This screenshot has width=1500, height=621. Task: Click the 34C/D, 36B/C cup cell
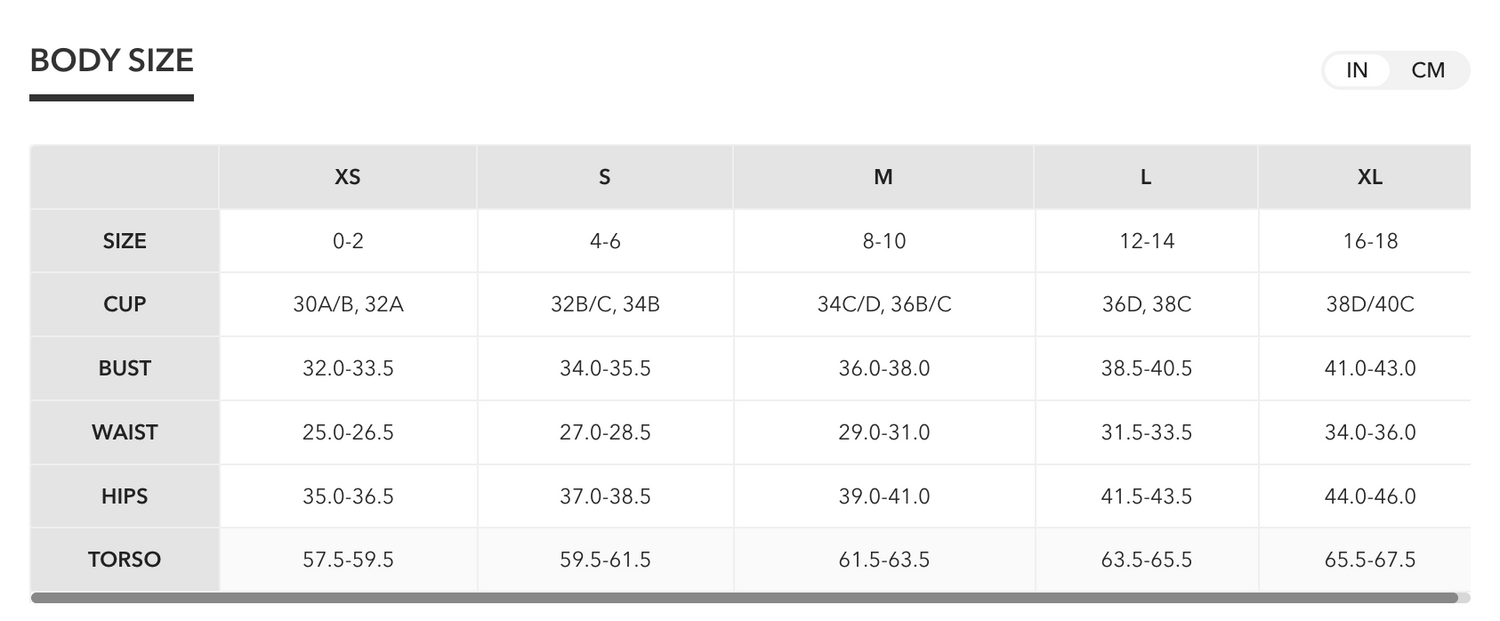coord(884,304)
